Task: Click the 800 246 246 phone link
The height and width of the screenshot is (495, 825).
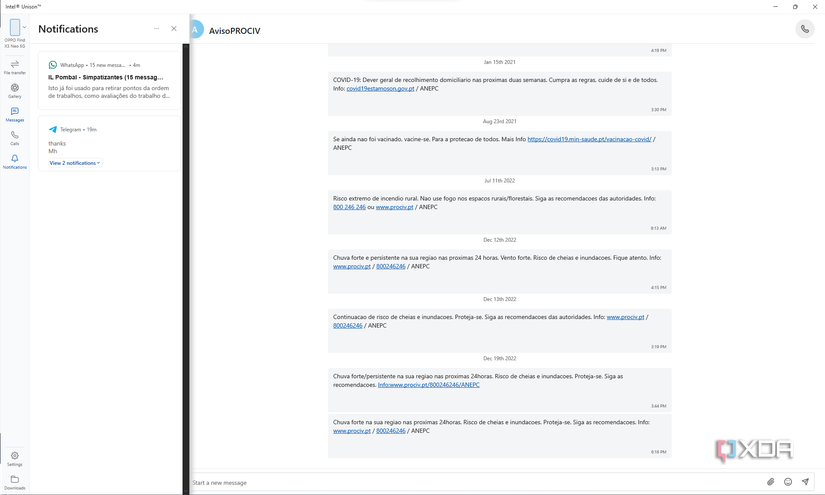Action: [349, 207]
